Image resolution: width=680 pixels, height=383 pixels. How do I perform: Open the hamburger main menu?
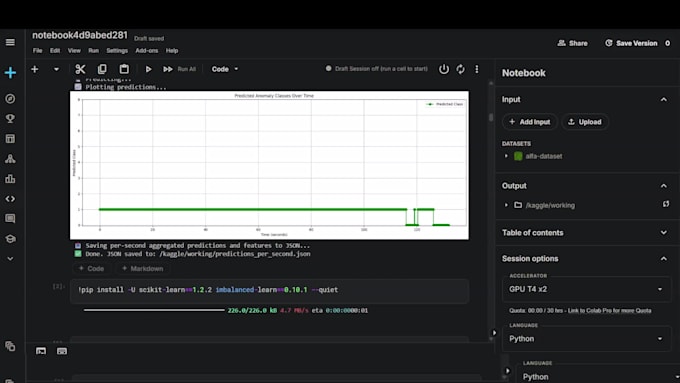tap(10, 42)
